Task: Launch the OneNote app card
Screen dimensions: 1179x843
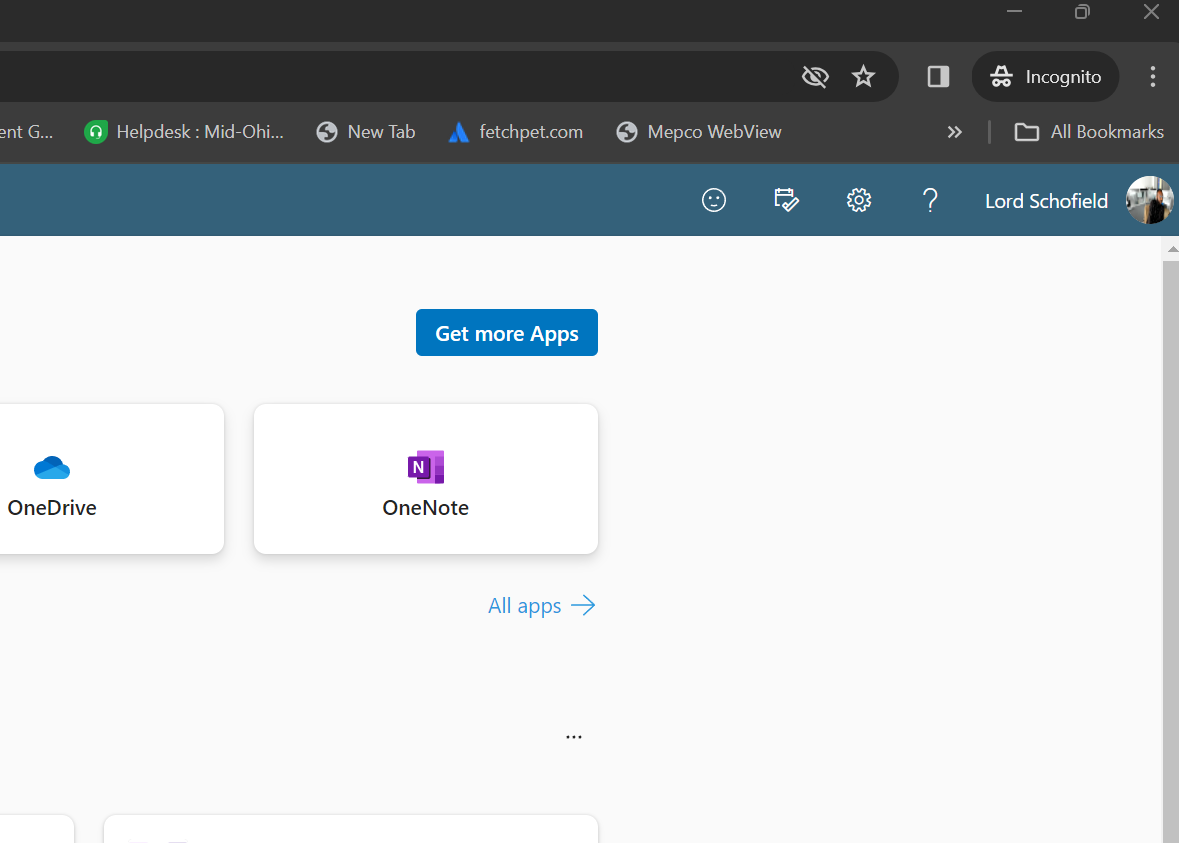Action: tap(426, 479)
